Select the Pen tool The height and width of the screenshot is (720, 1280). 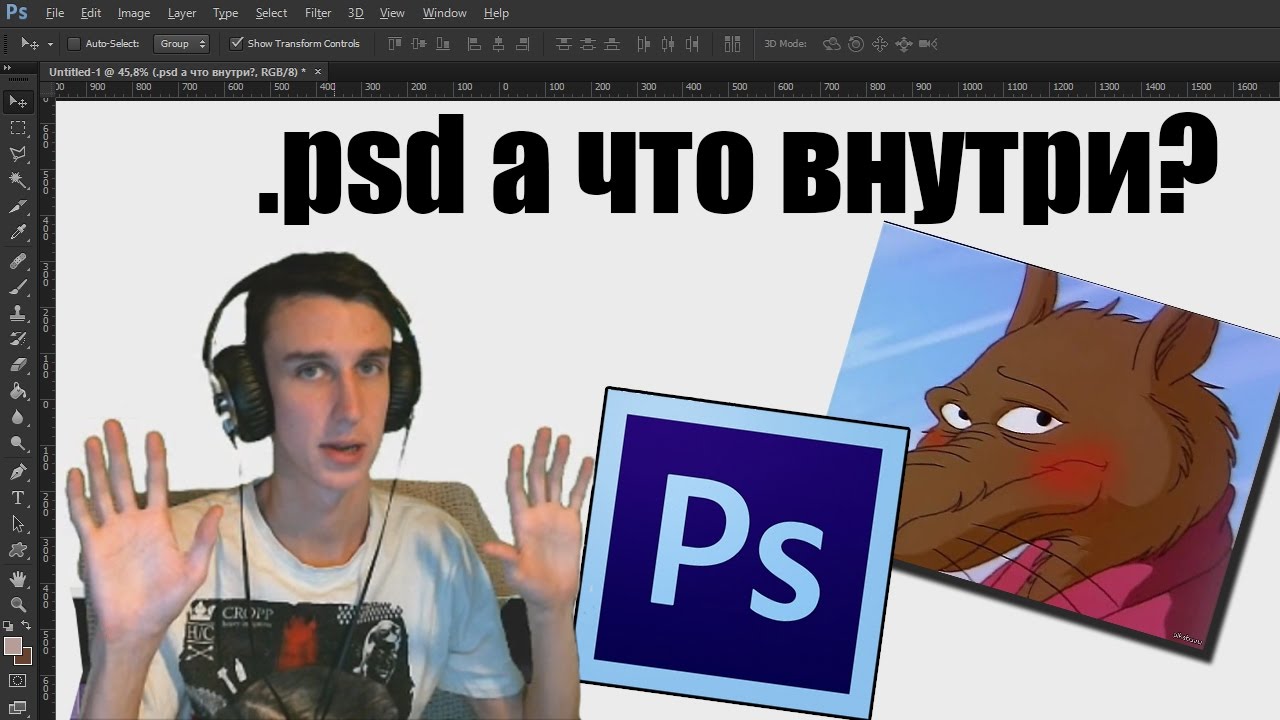18,471
